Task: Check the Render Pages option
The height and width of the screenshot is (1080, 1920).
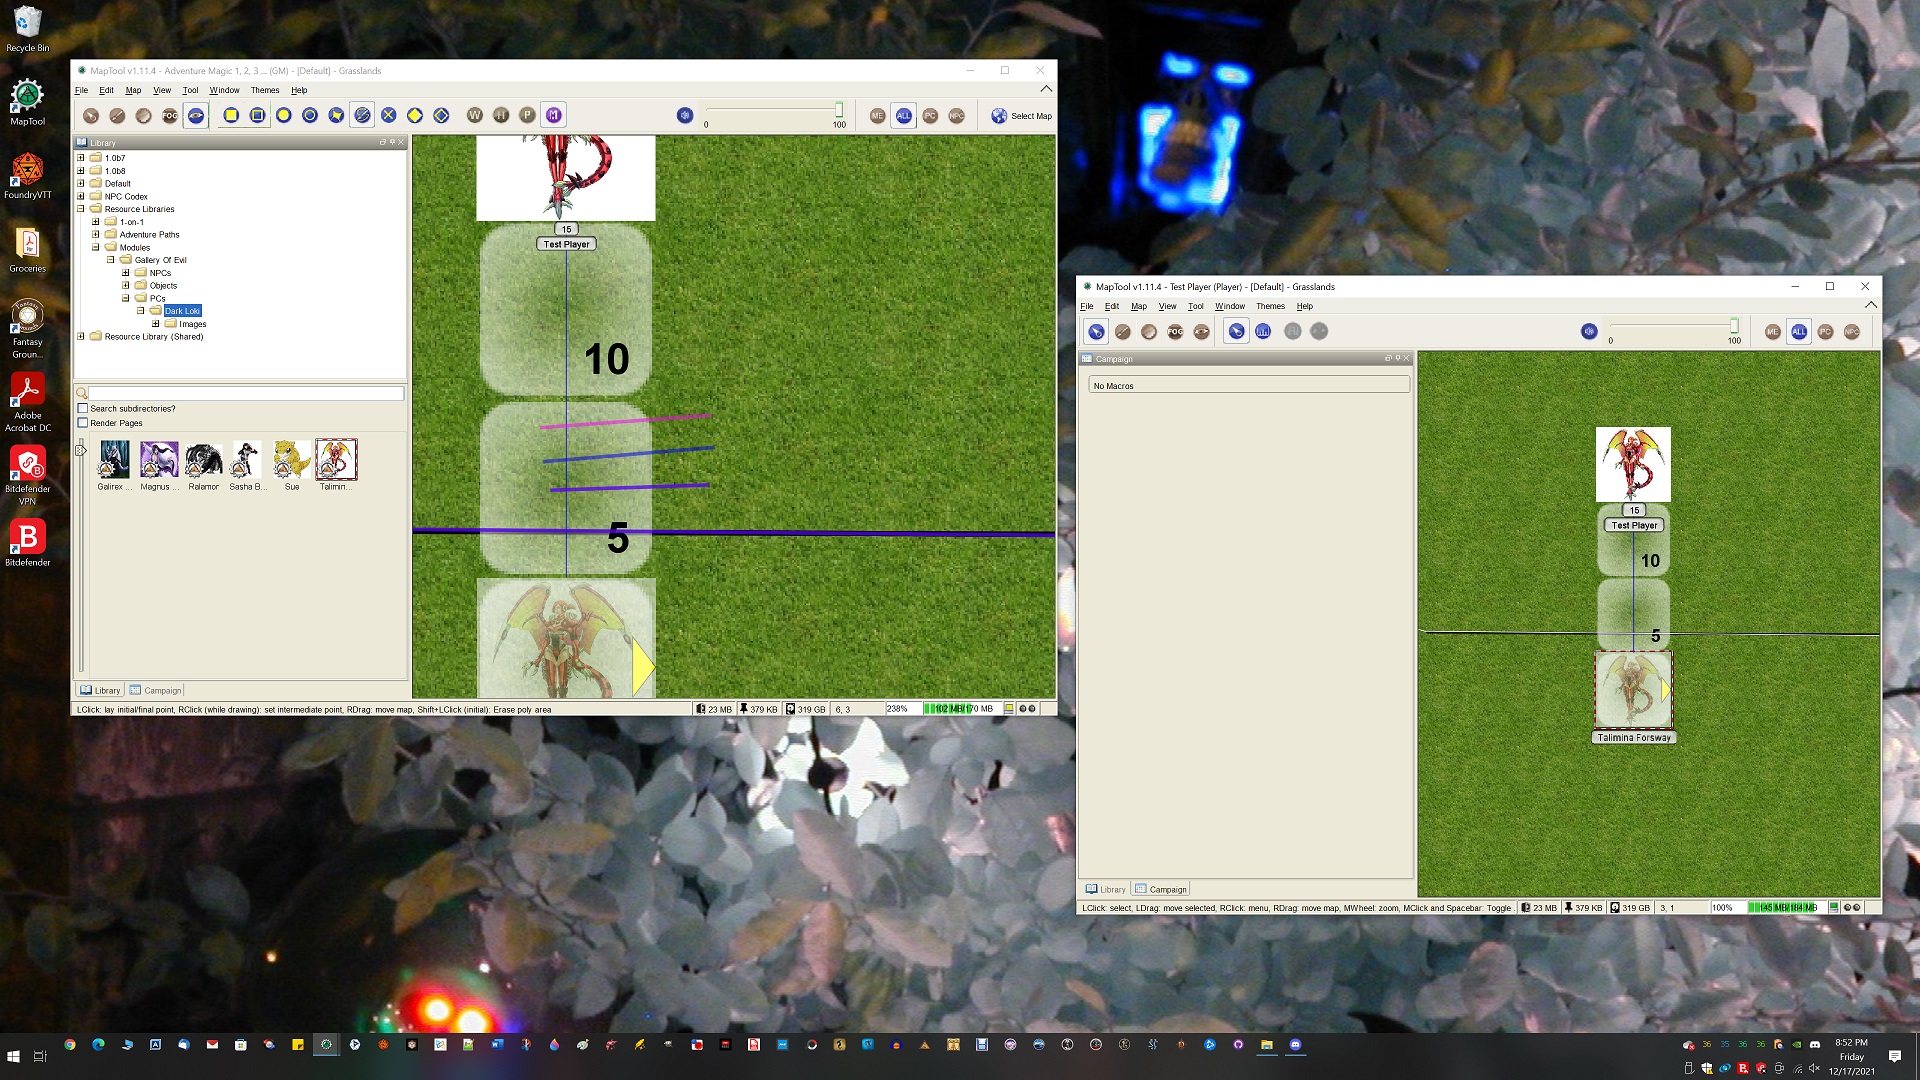Action: 83,422
